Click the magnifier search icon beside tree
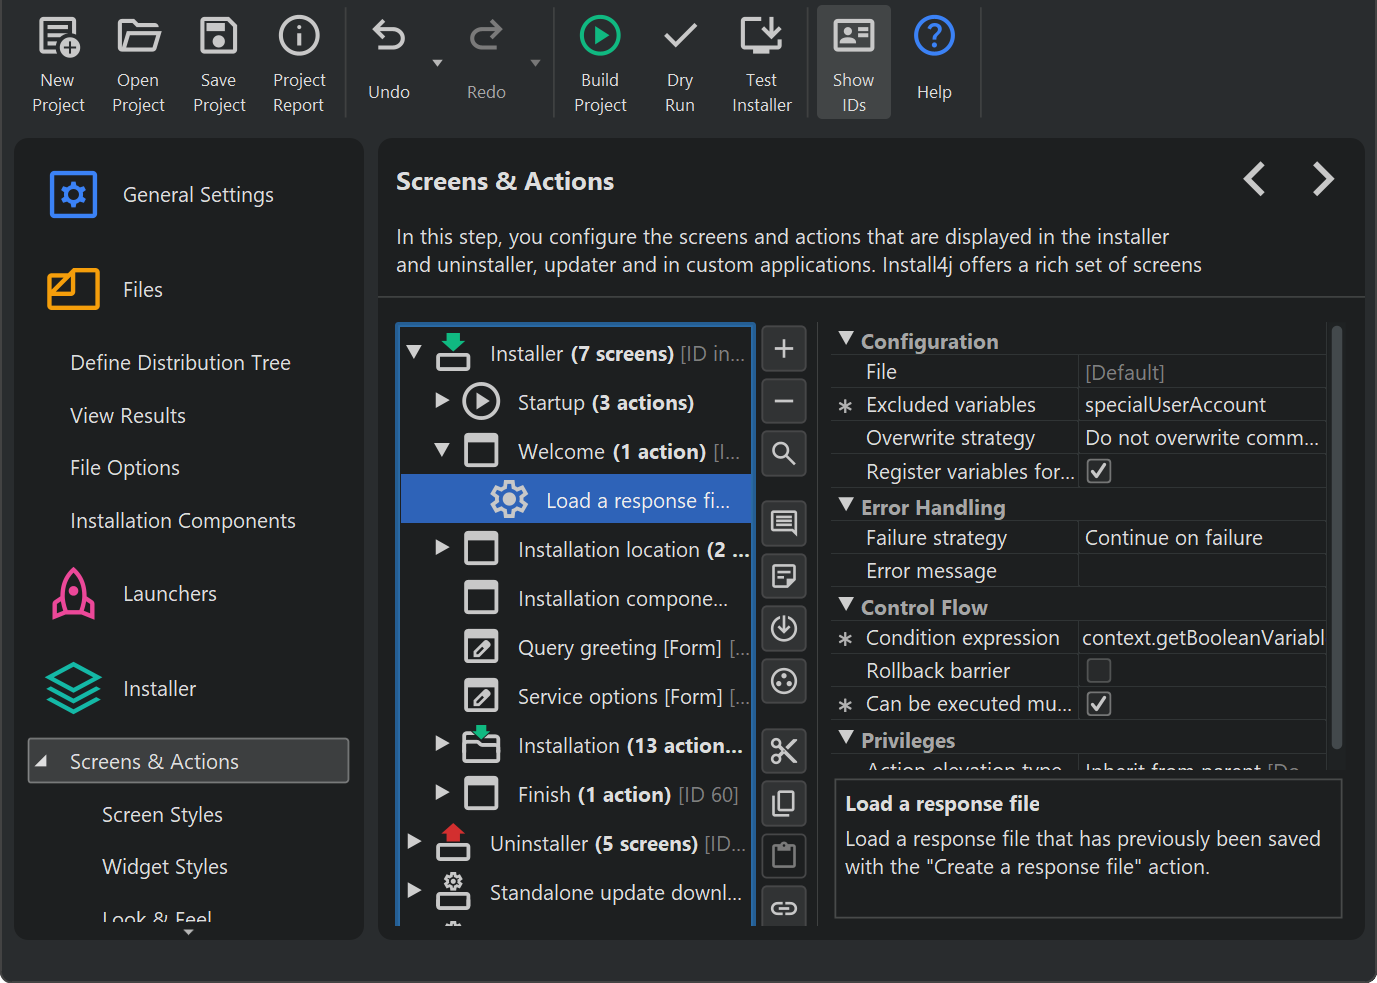 pyautogui.click(x=784, y=454)
